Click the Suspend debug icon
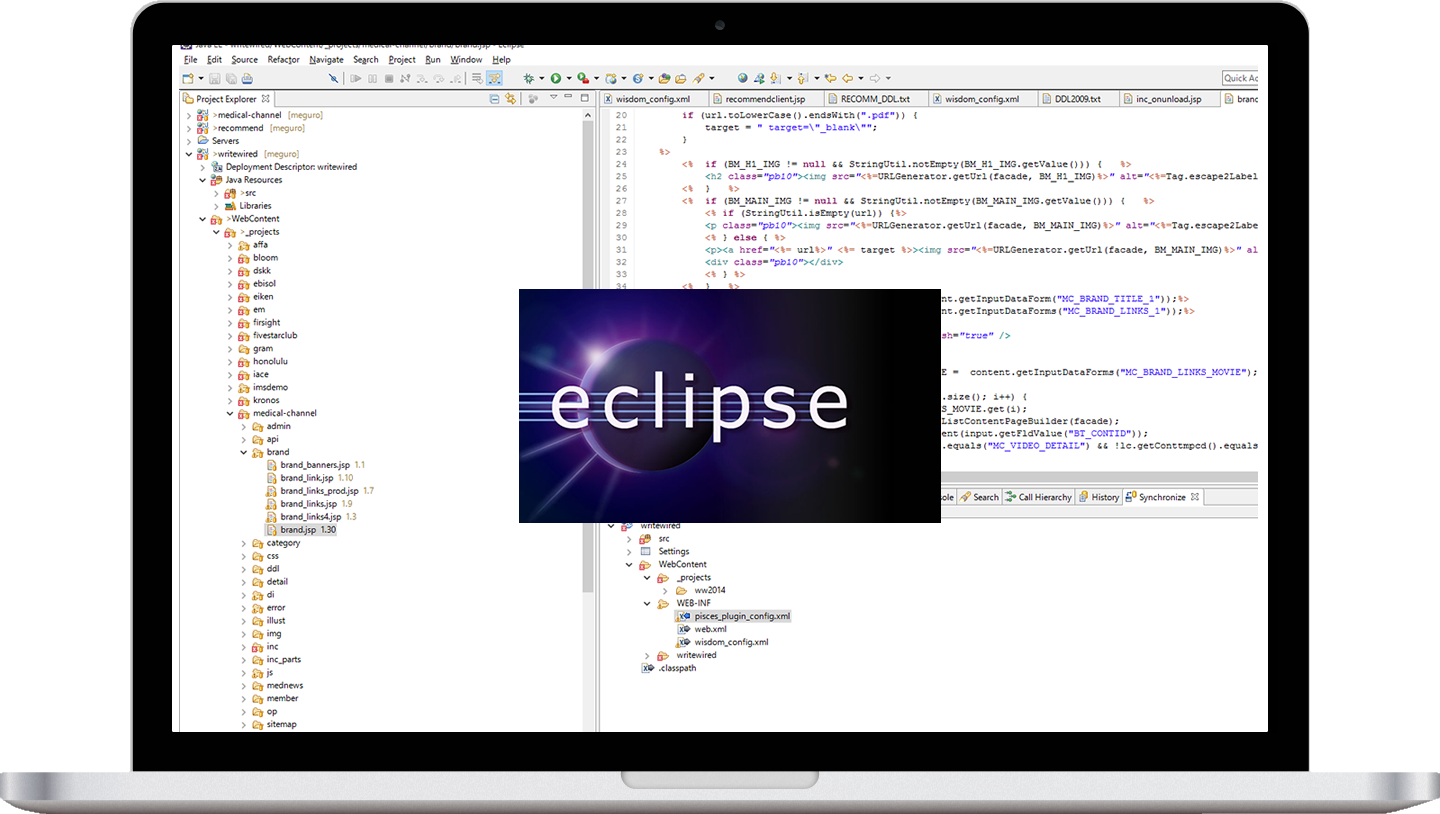 tap(373, 78)
